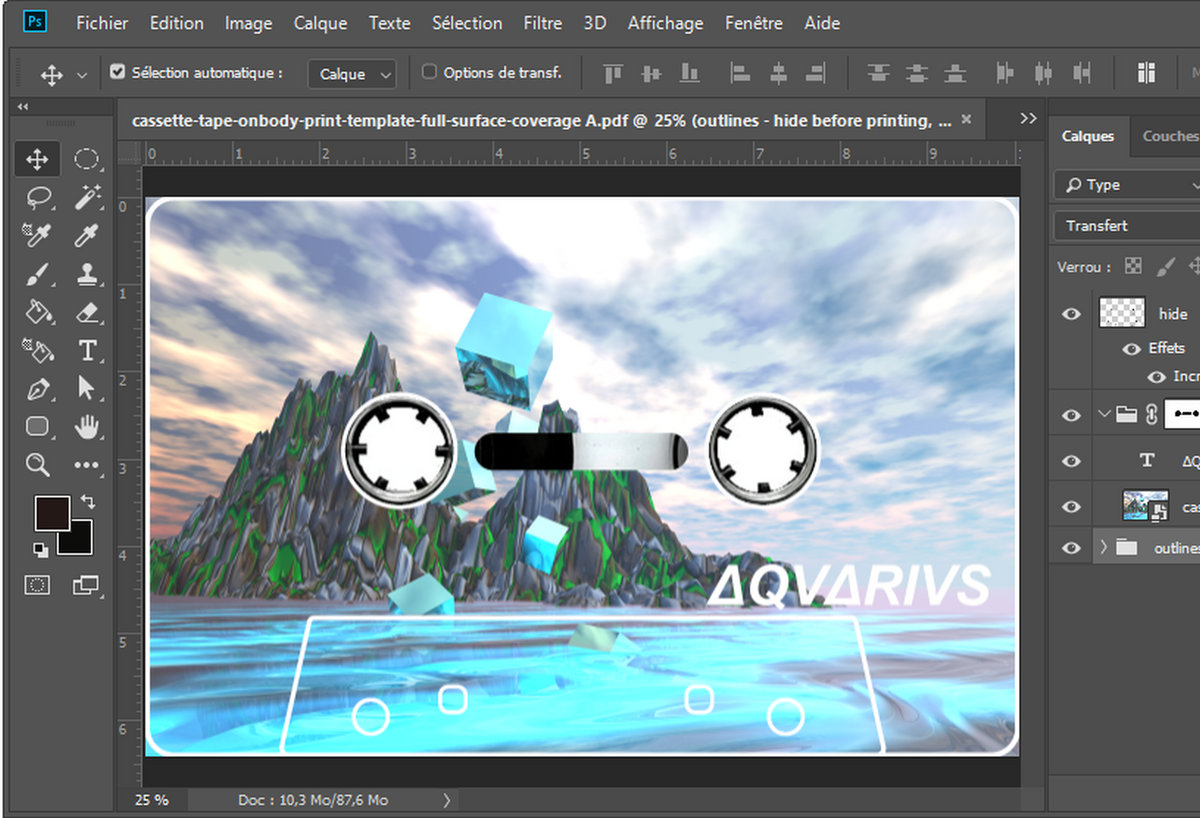This screenshot has height=818, width=1200.
Task: Select the Lasso tool
Action: pyautogui.click(x=38, y=197)
